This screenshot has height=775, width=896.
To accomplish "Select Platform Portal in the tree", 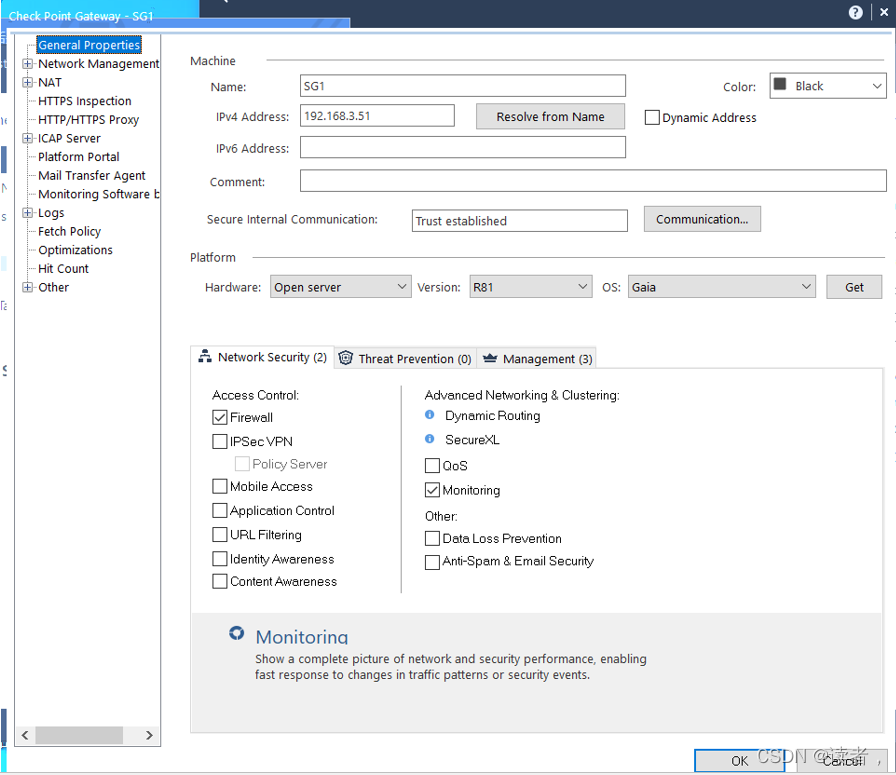I will click(x=79, y=157).
